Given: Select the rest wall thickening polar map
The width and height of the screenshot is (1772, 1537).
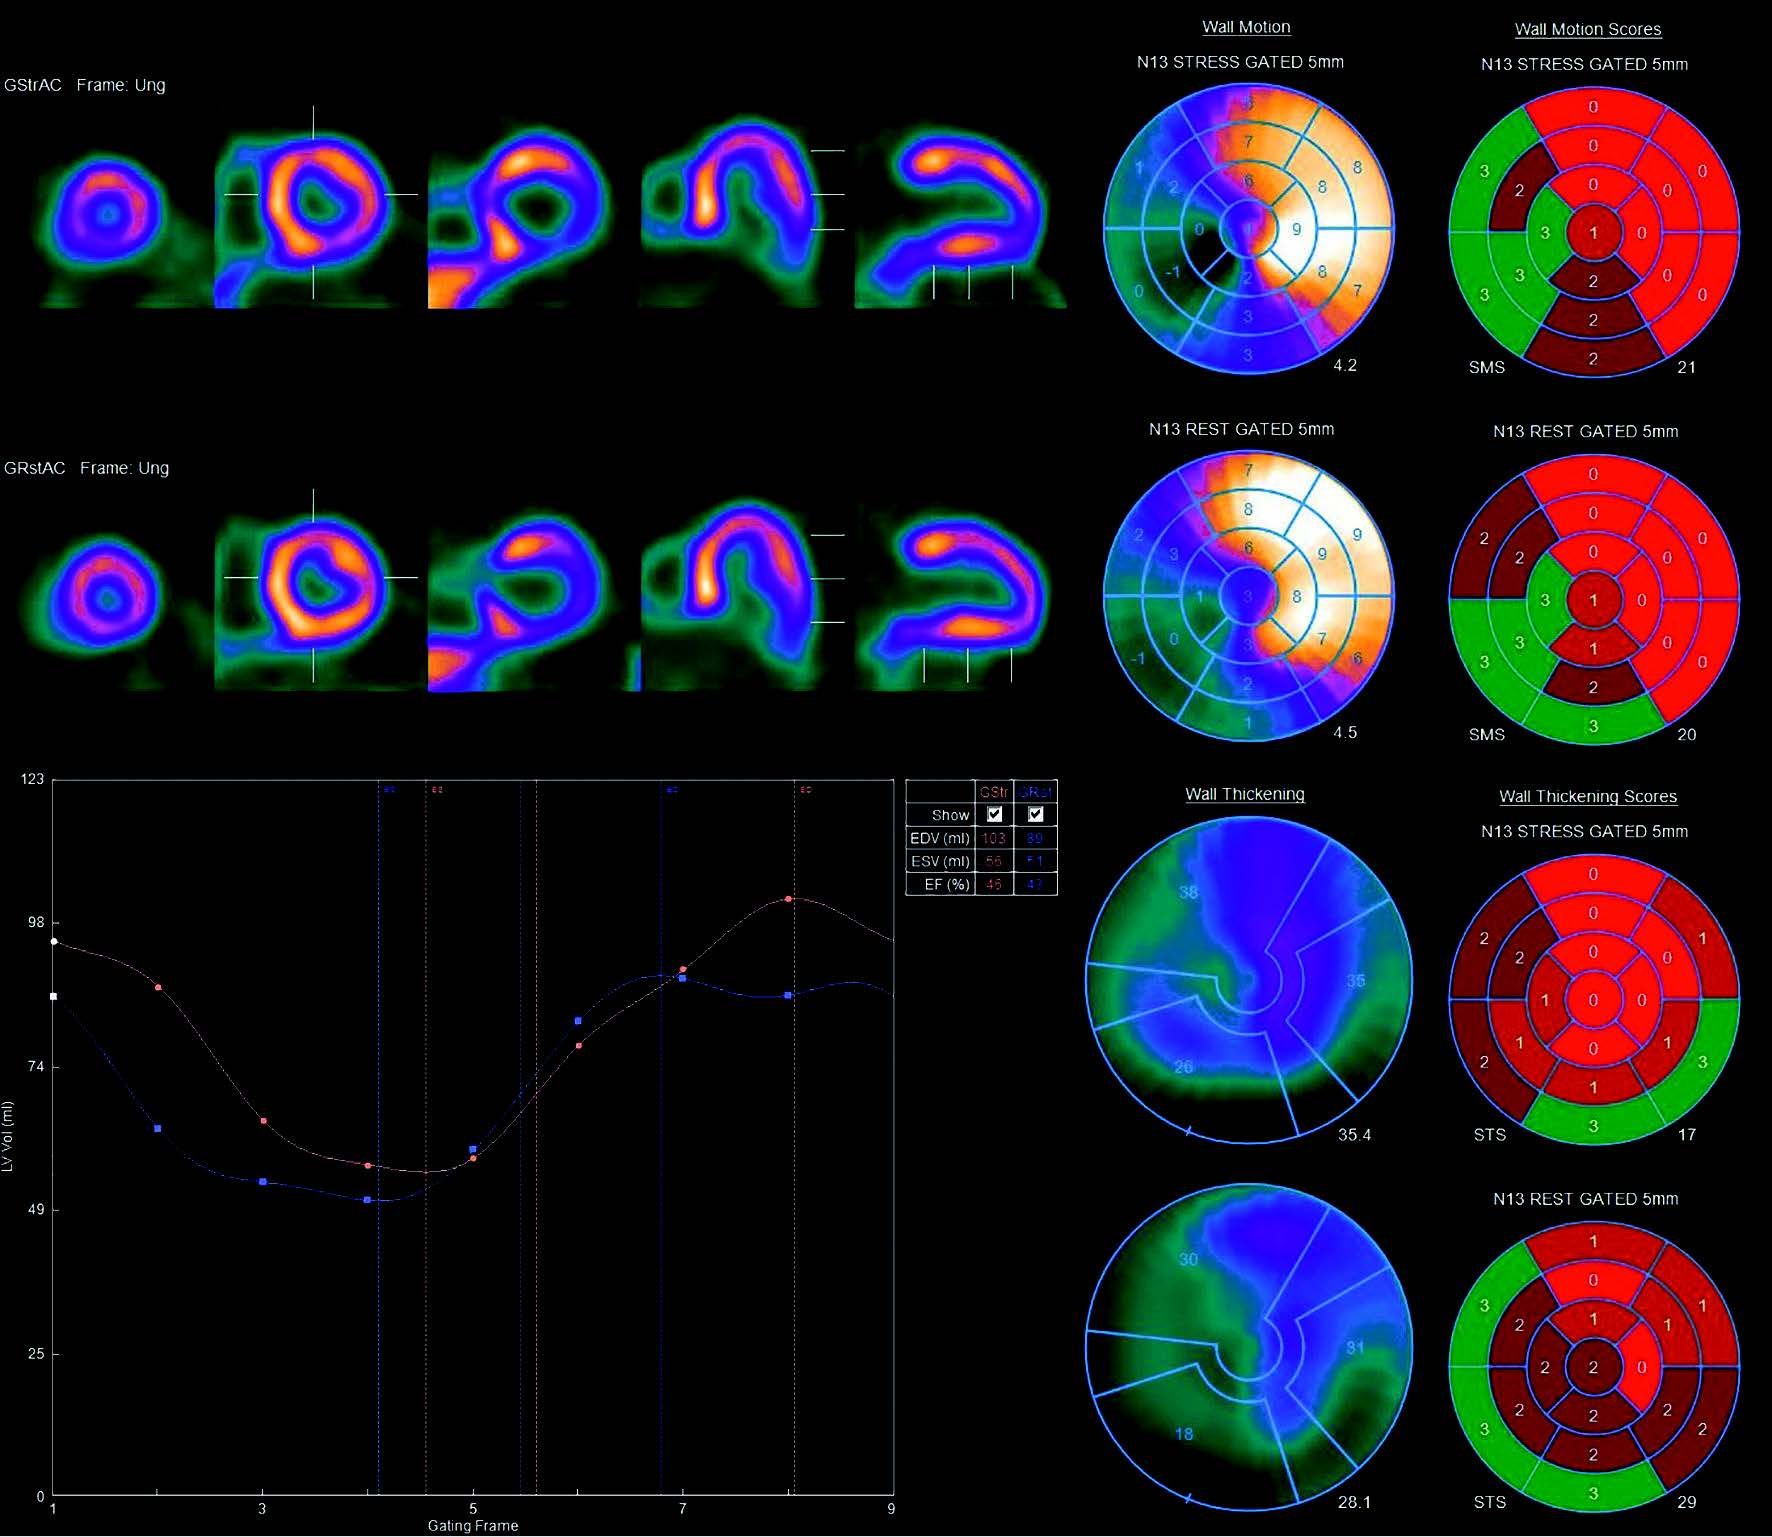Looking at the screenshot, I should (1248, 1347).
